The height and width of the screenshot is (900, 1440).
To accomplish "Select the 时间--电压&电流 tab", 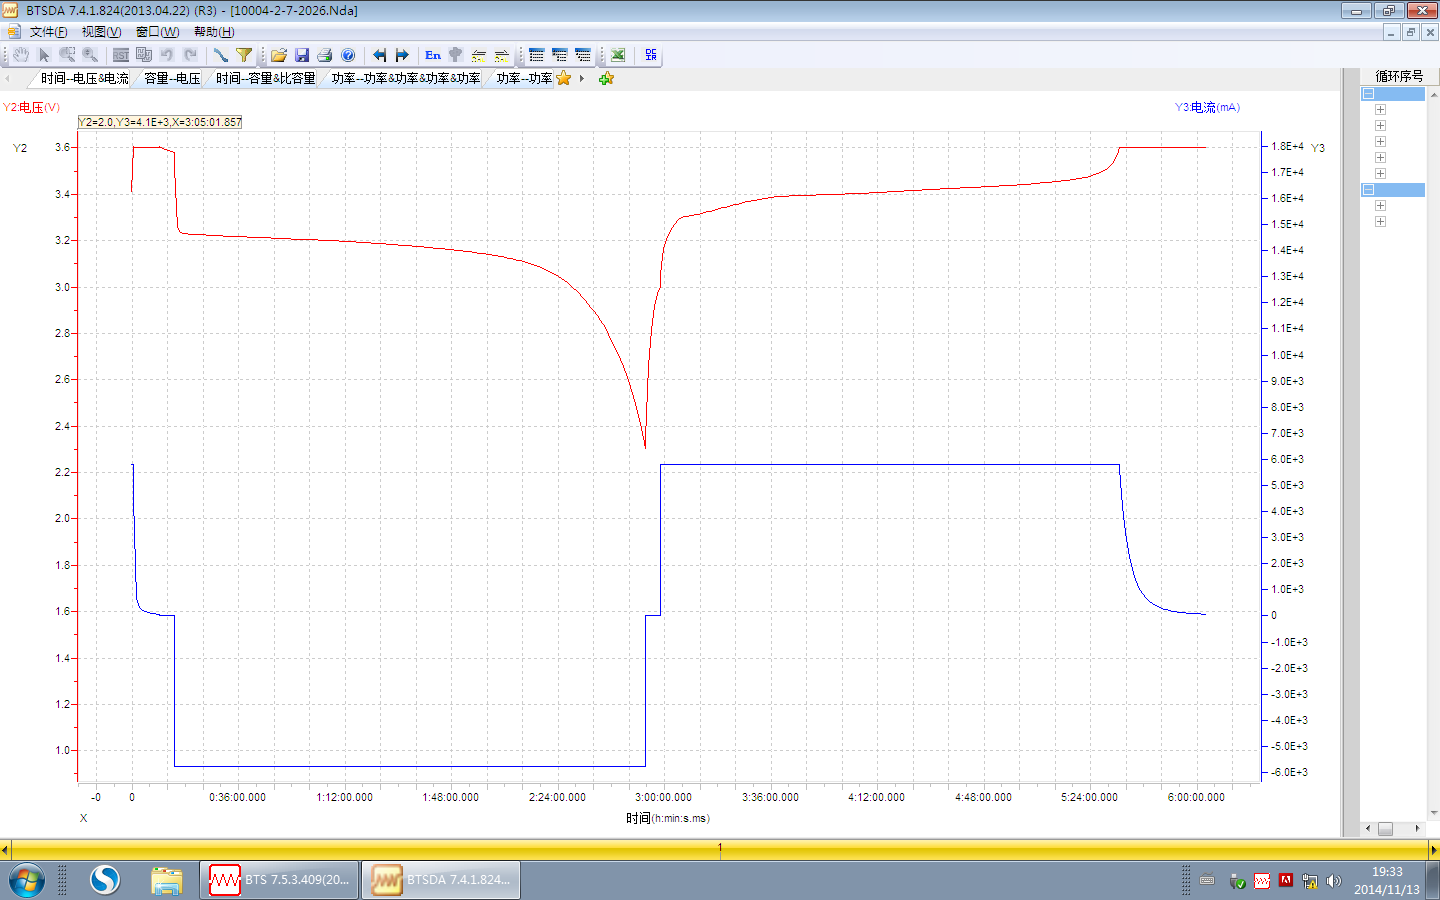I will 85,78.
